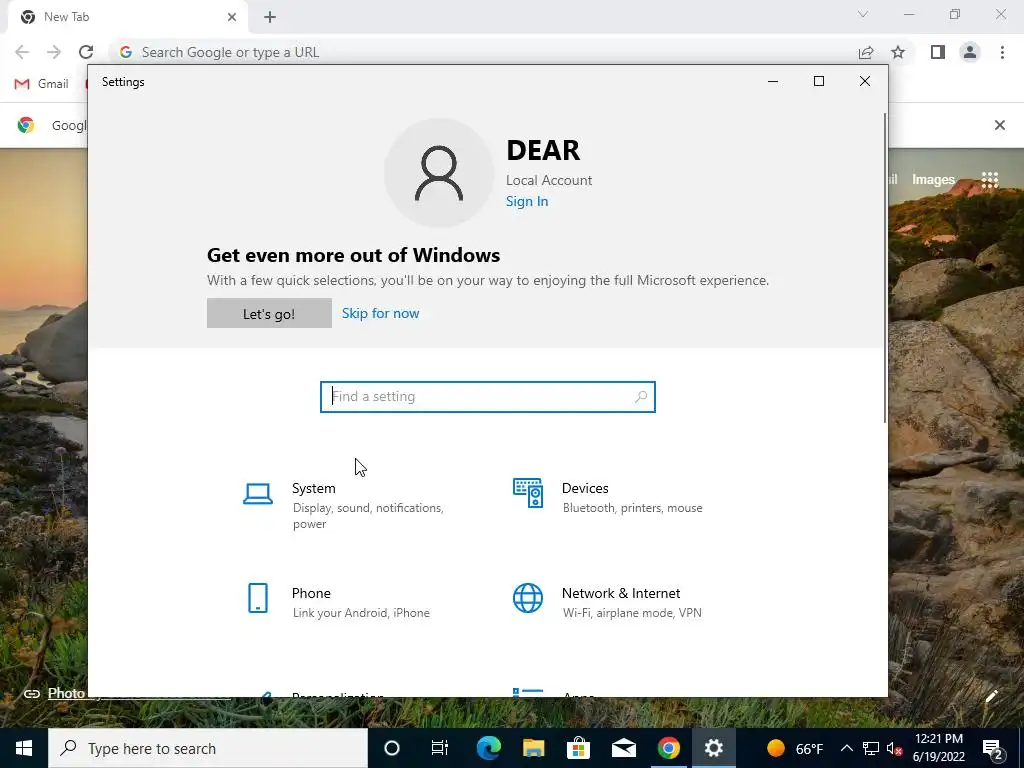Image resolution: width=1024 pixels, height=768 pixels.
Task: Open Microsoft Store from the taskbar
Action: [578, 748]
